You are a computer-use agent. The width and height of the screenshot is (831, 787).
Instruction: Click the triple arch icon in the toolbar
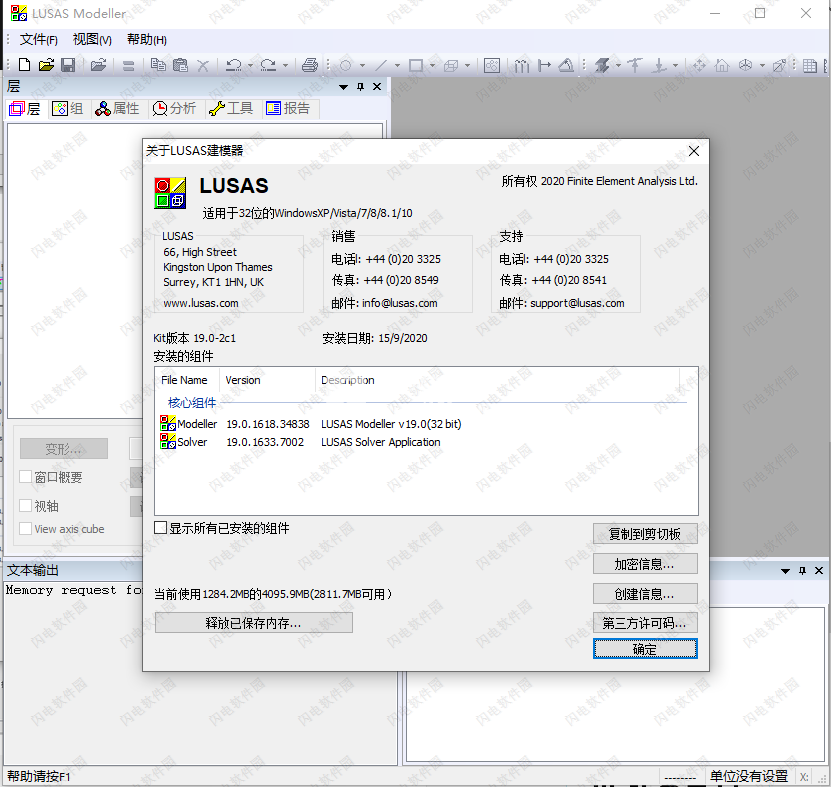pos(521,65)
